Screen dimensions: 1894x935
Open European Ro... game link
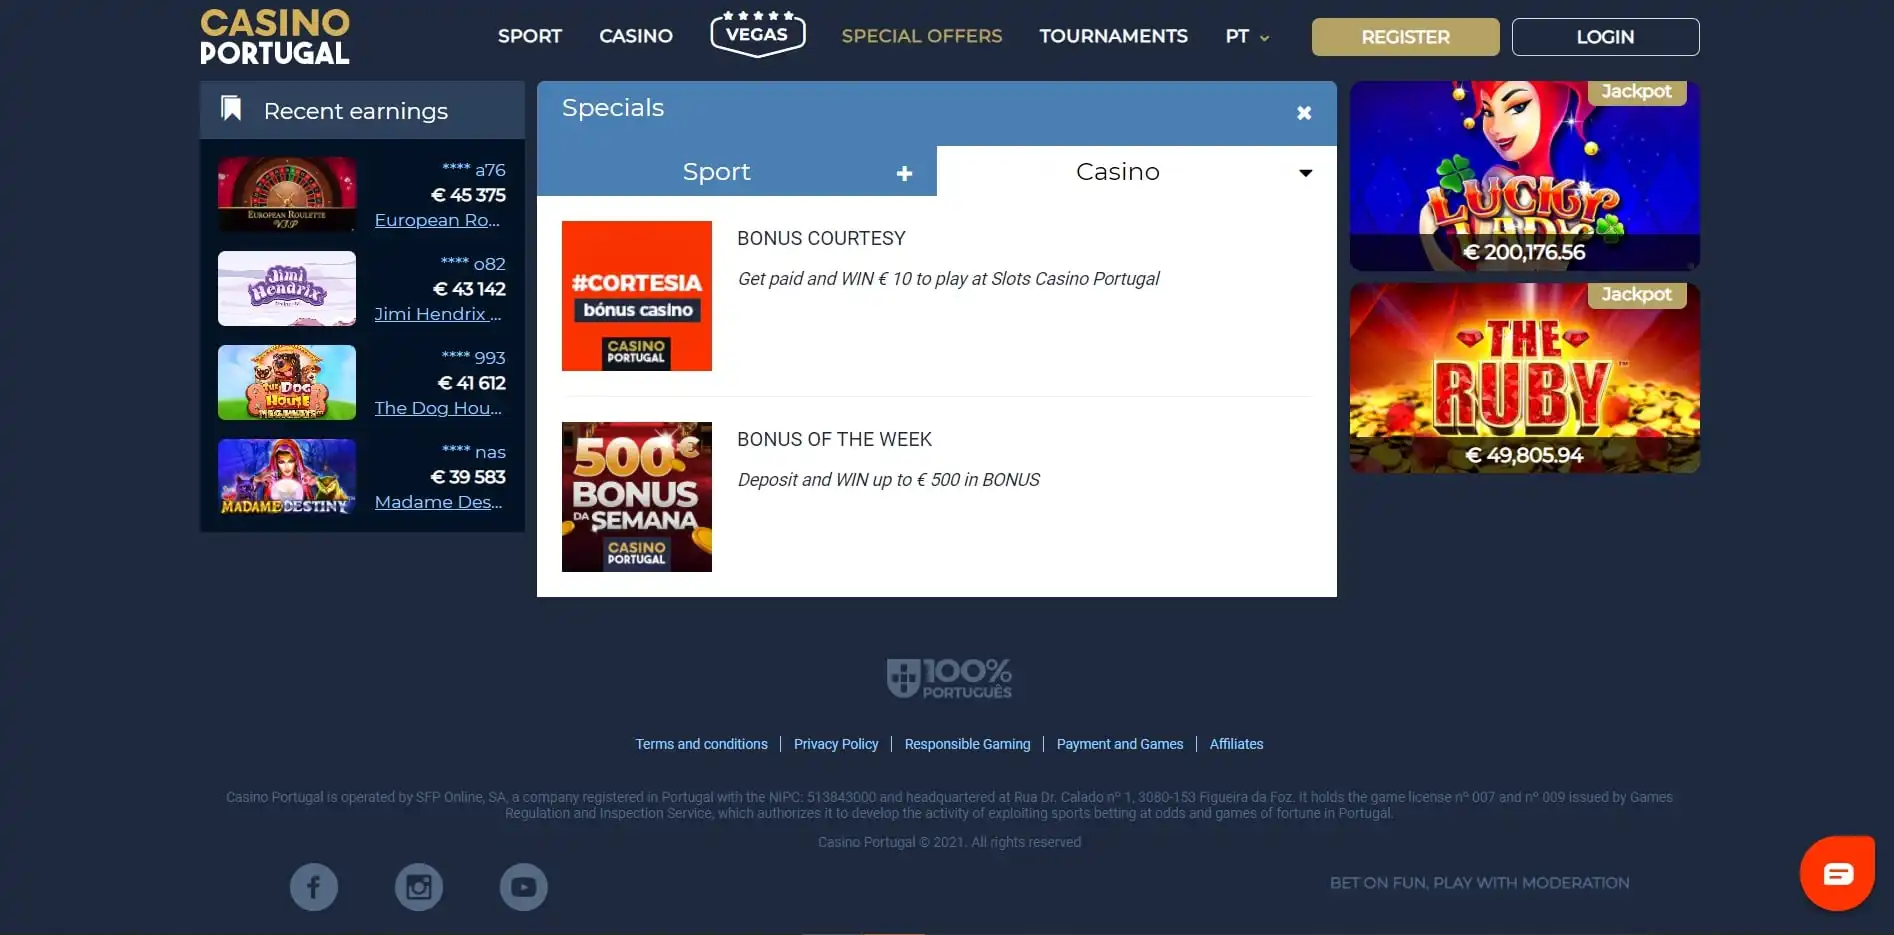point(437,220)
